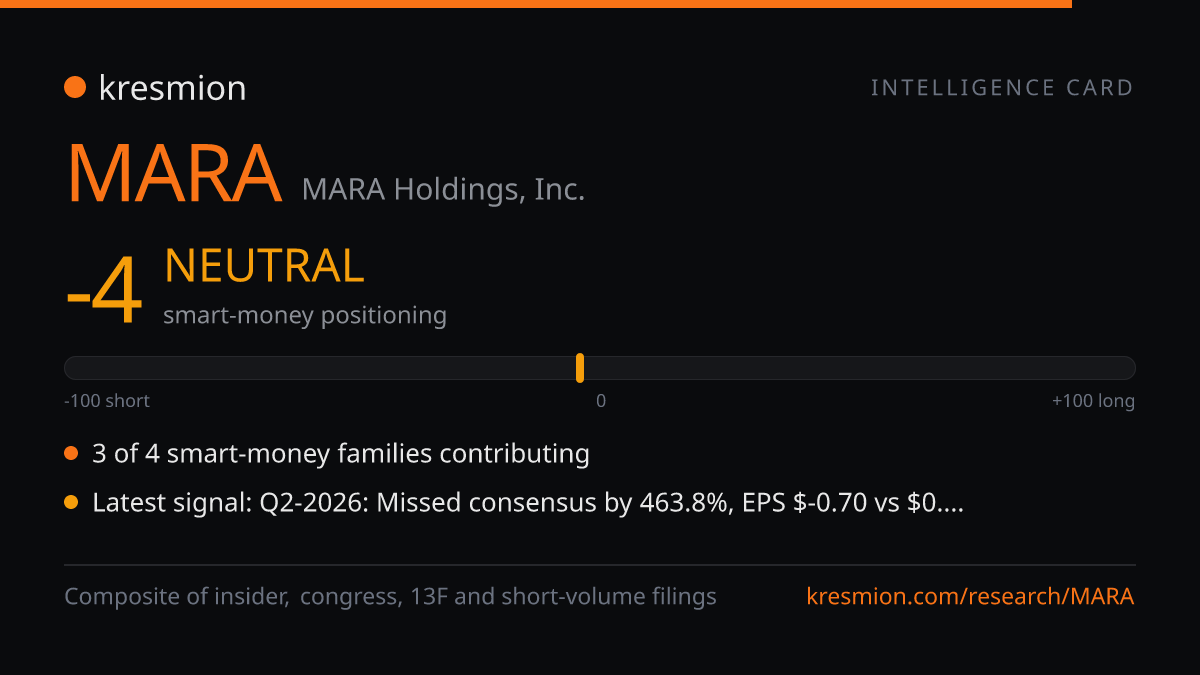Click the yellow bullet beside Latest signal
The image size is (1200, 675).
click(x=71, y=503)
